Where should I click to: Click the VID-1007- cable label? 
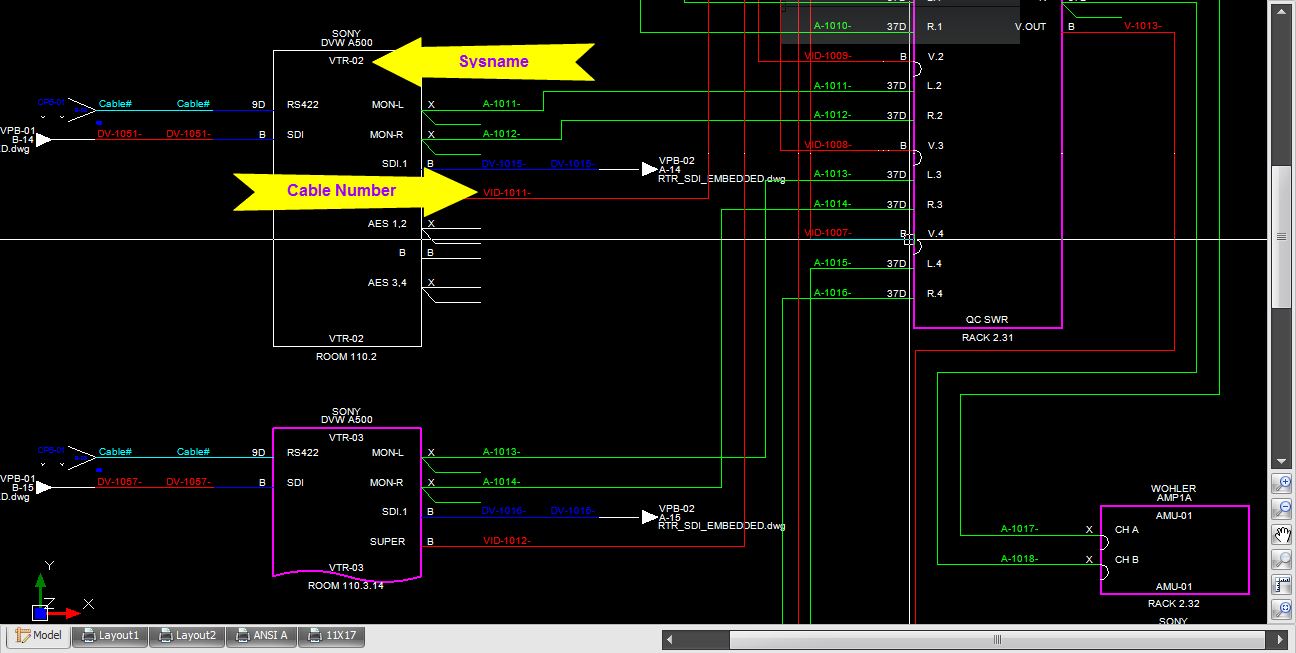tap(828, 233)
